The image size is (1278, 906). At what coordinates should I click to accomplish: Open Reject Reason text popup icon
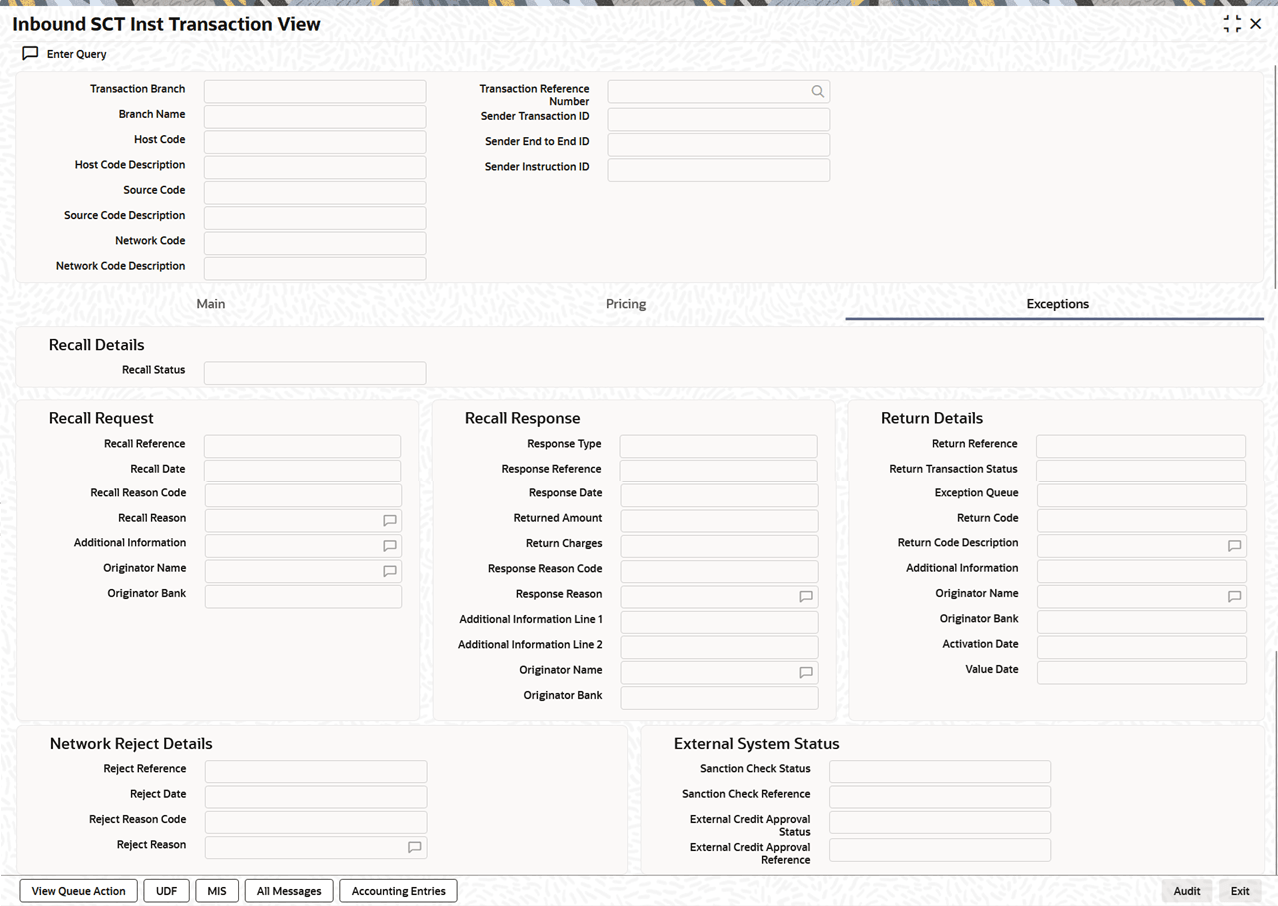[x=415, y=848]
